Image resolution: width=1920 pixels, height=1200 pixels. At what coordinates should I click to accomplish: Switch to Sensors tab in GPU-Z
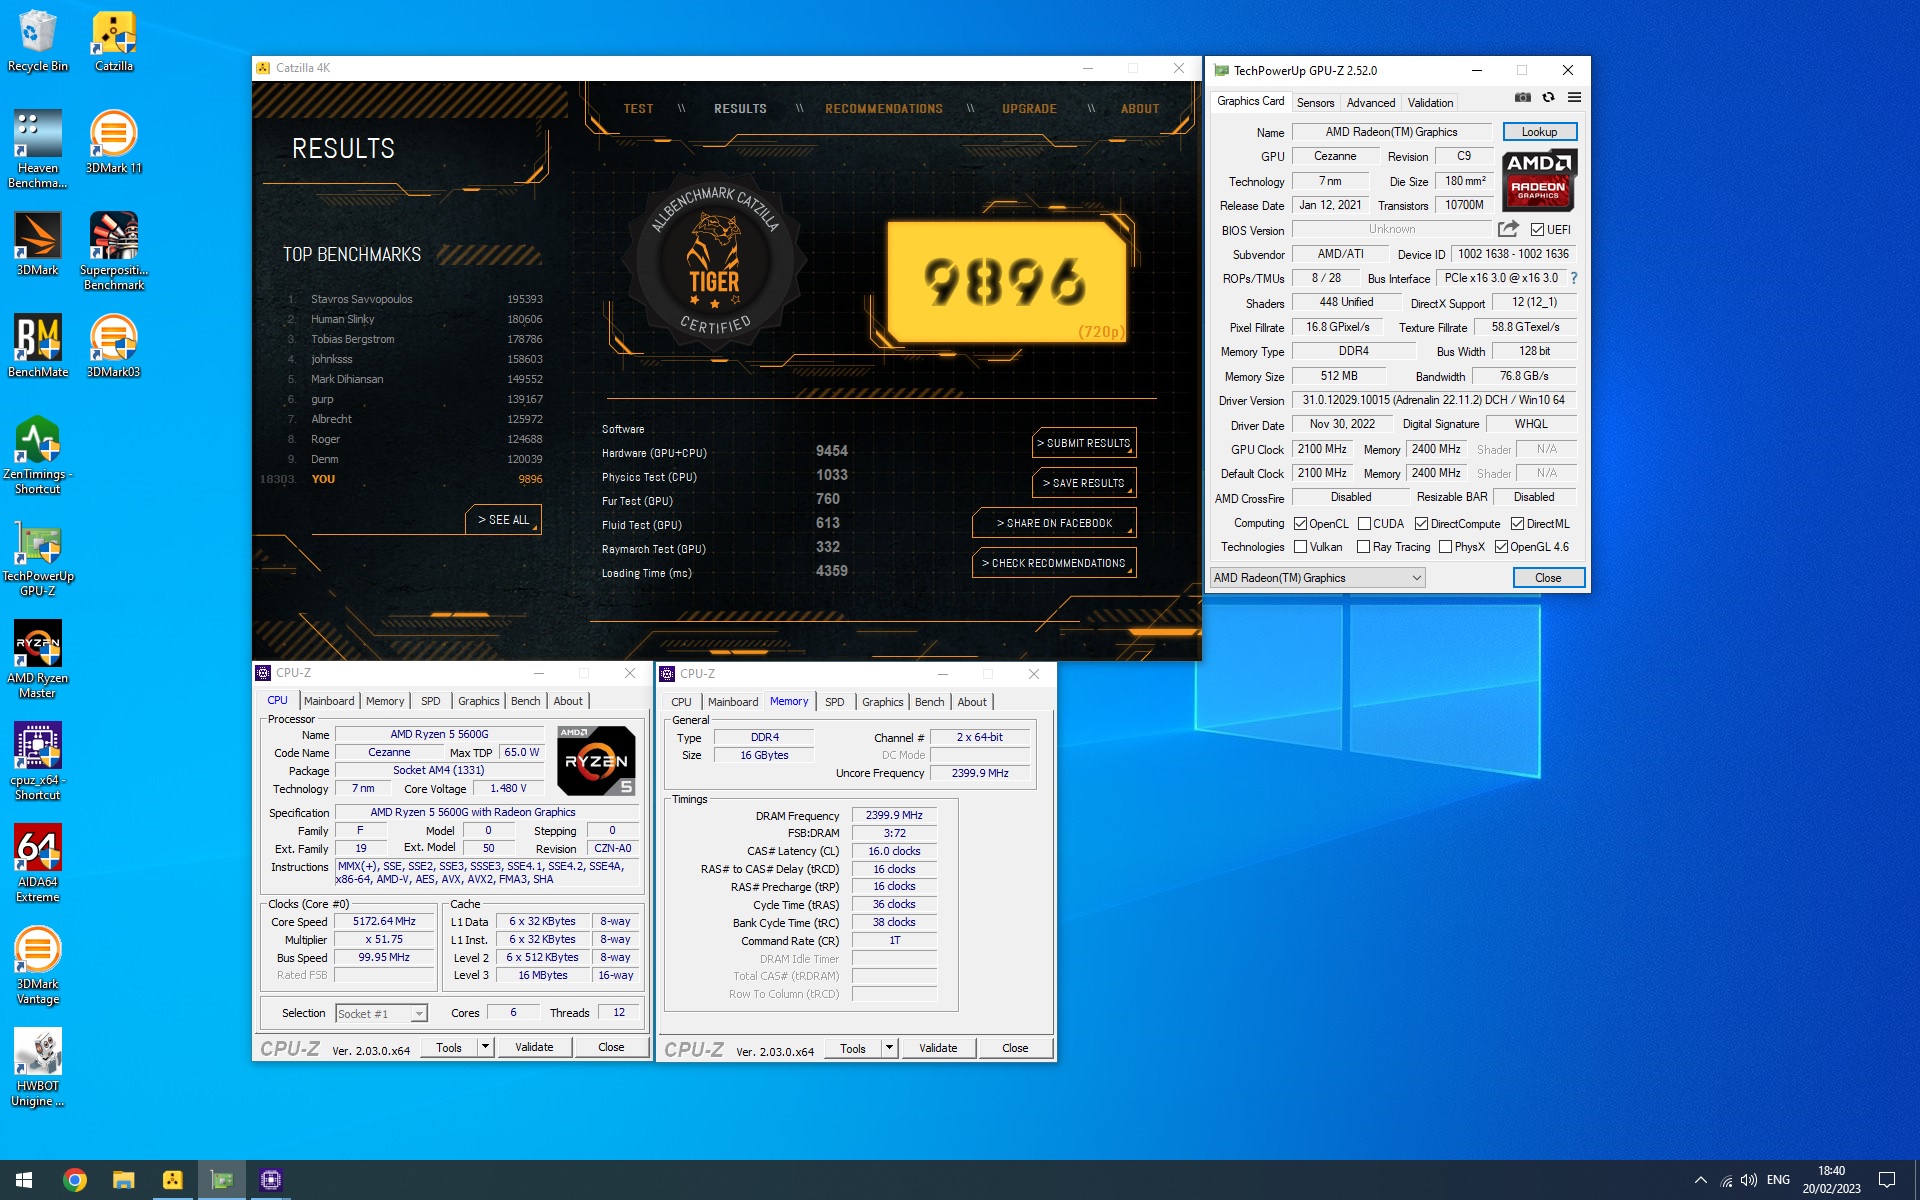coord(1315,103)
